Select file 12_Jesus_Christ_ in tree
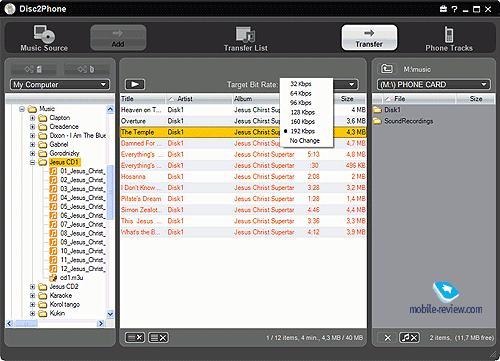The image size is (500, 361). [x=82, y=269]
